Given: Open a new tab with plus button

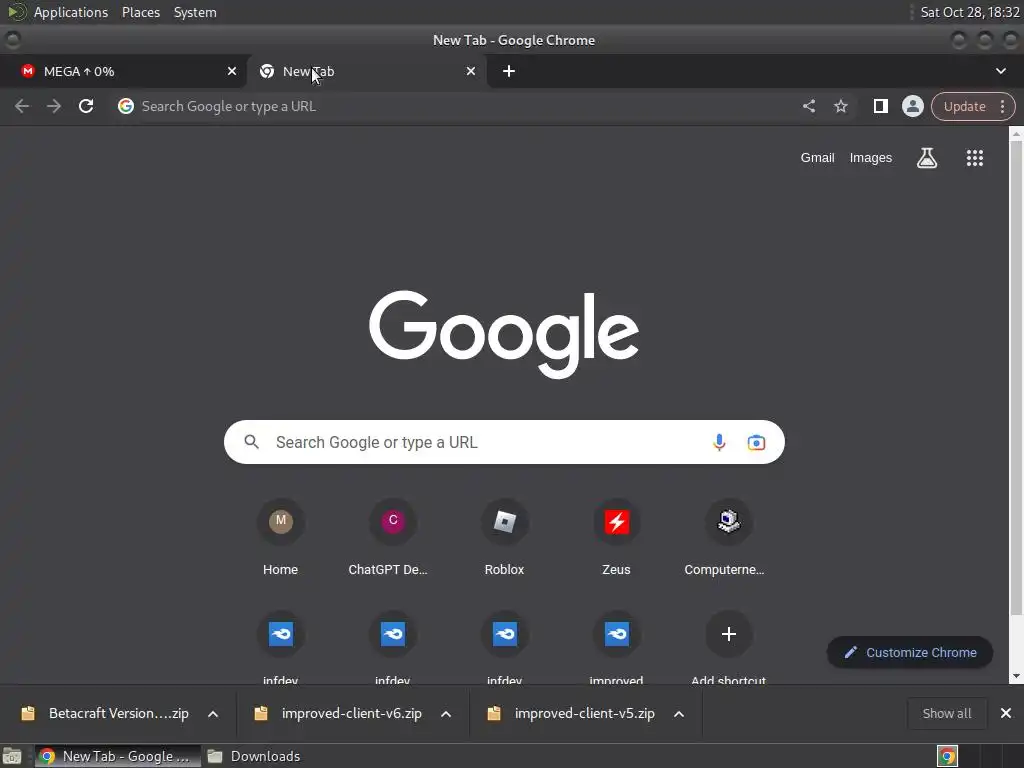Looking at the screenshot, I should 509,71.
